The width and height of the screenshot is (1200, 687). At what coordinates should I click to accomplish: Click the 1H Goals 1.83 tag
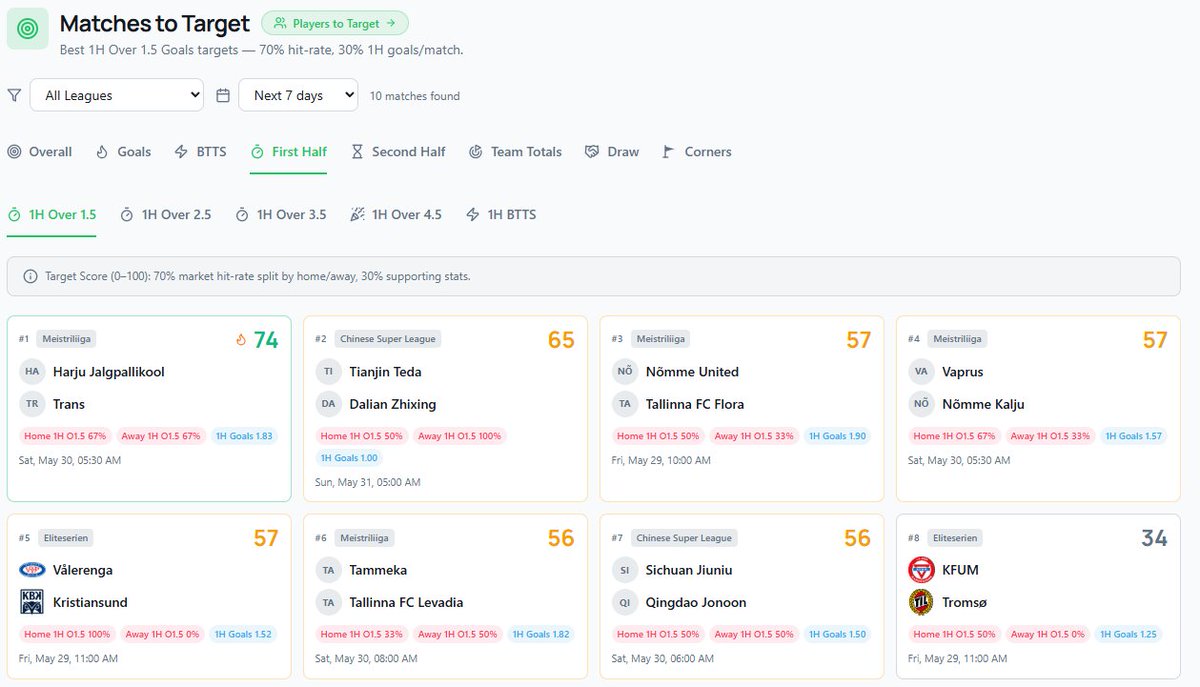[246, 436]
